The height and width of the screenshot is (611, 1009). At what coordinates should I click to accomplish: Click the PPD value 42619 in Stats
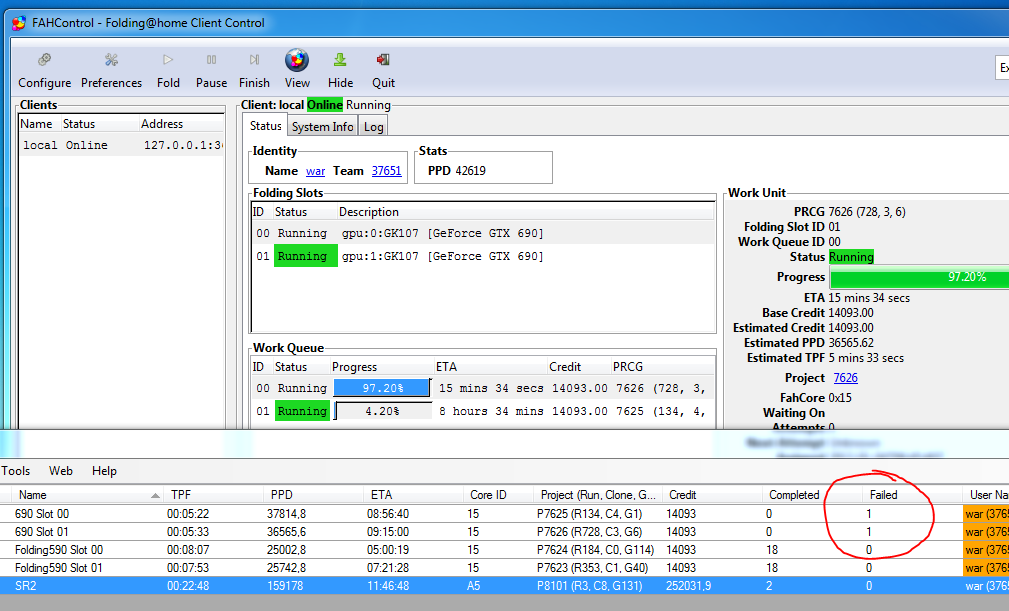[470, 171]
